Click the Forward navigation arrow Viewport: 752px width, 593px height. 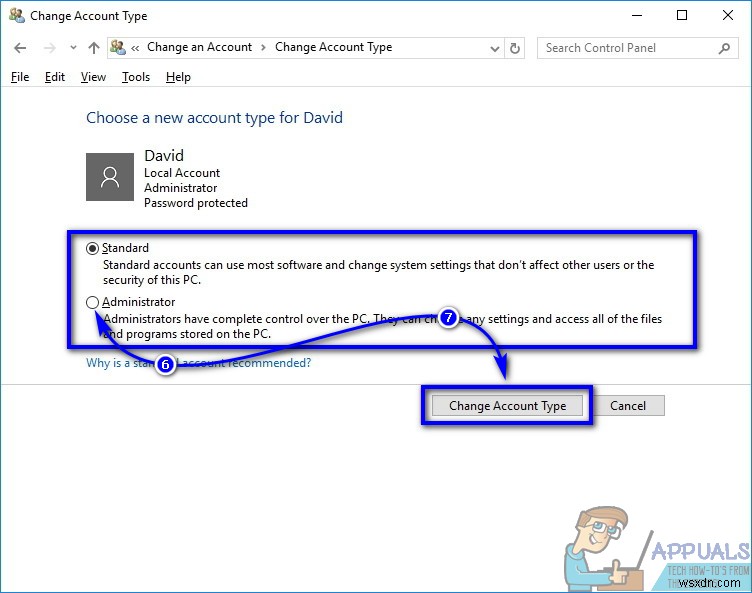coord(49,48)
